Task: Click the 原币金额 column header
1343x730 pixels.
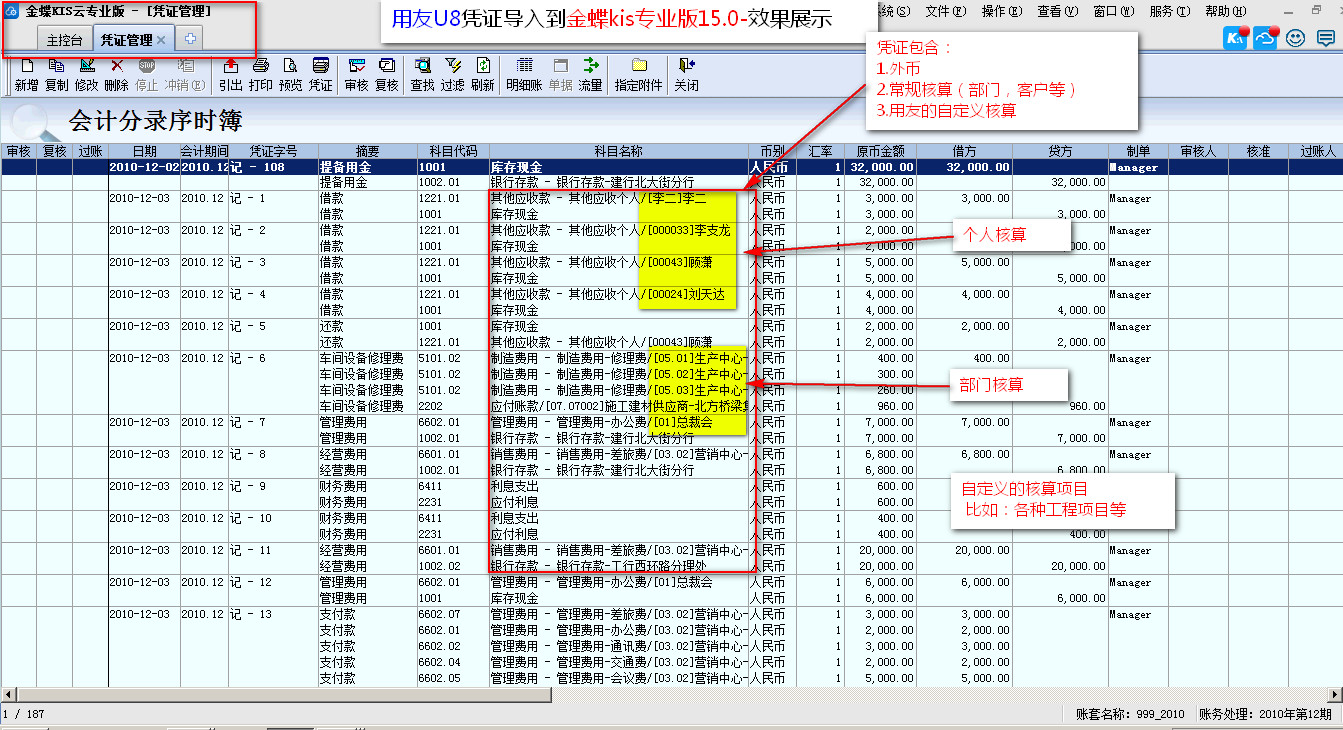Action: tap(880, 151)
